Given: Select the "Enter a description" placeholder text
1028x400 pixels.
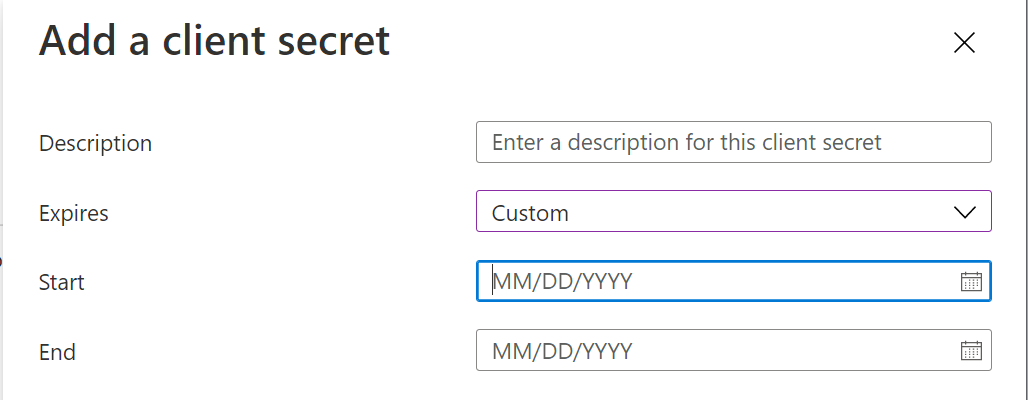Looking at the screenshot, I should click(687, 142).
